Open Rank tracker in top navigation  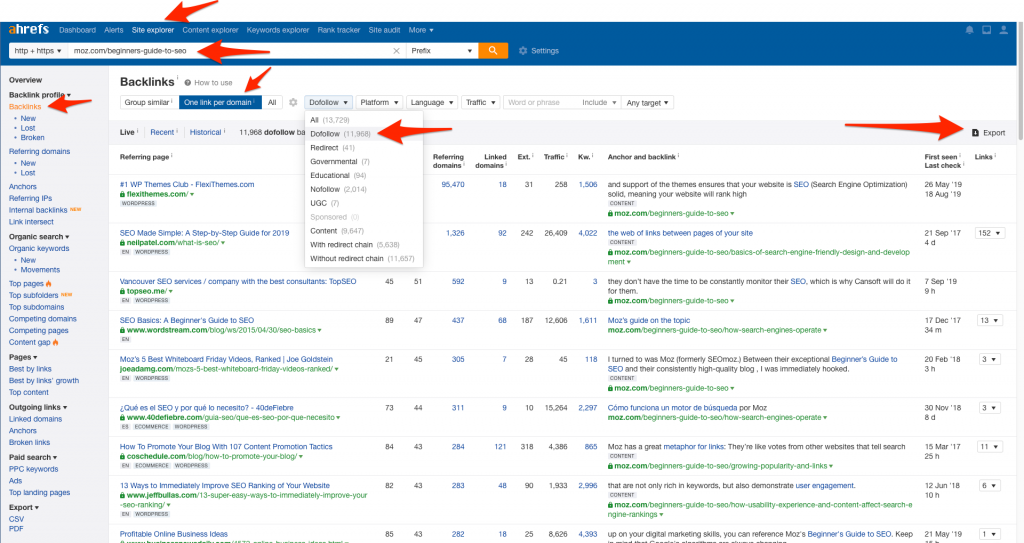pos(338,30)
